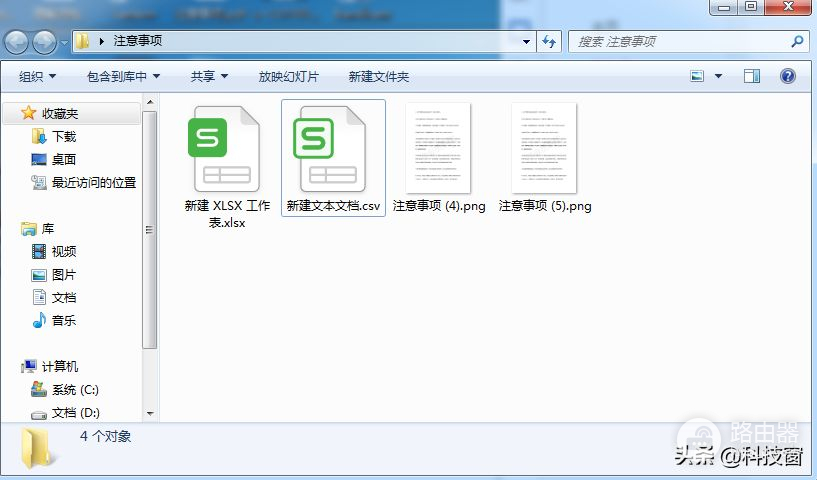
Task: Toggle the preview pane button
Action: [x=752, y=76]
